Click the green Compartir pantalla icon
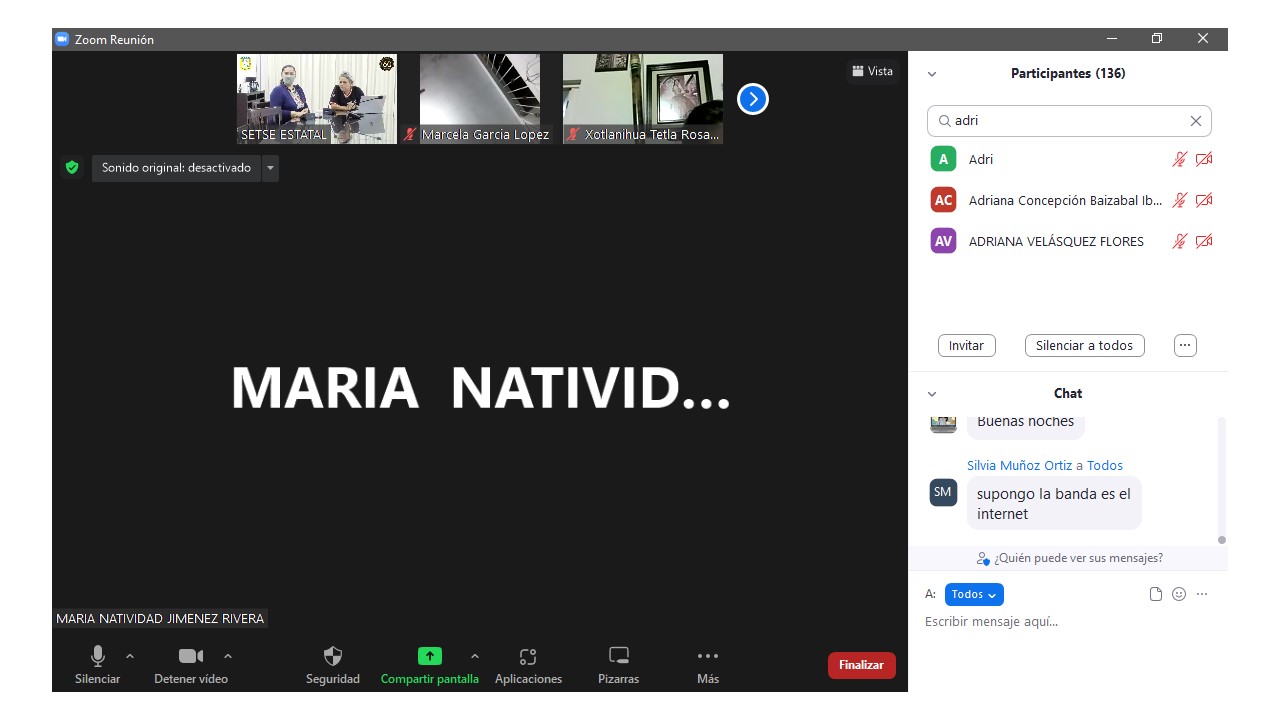 [429, 657]
